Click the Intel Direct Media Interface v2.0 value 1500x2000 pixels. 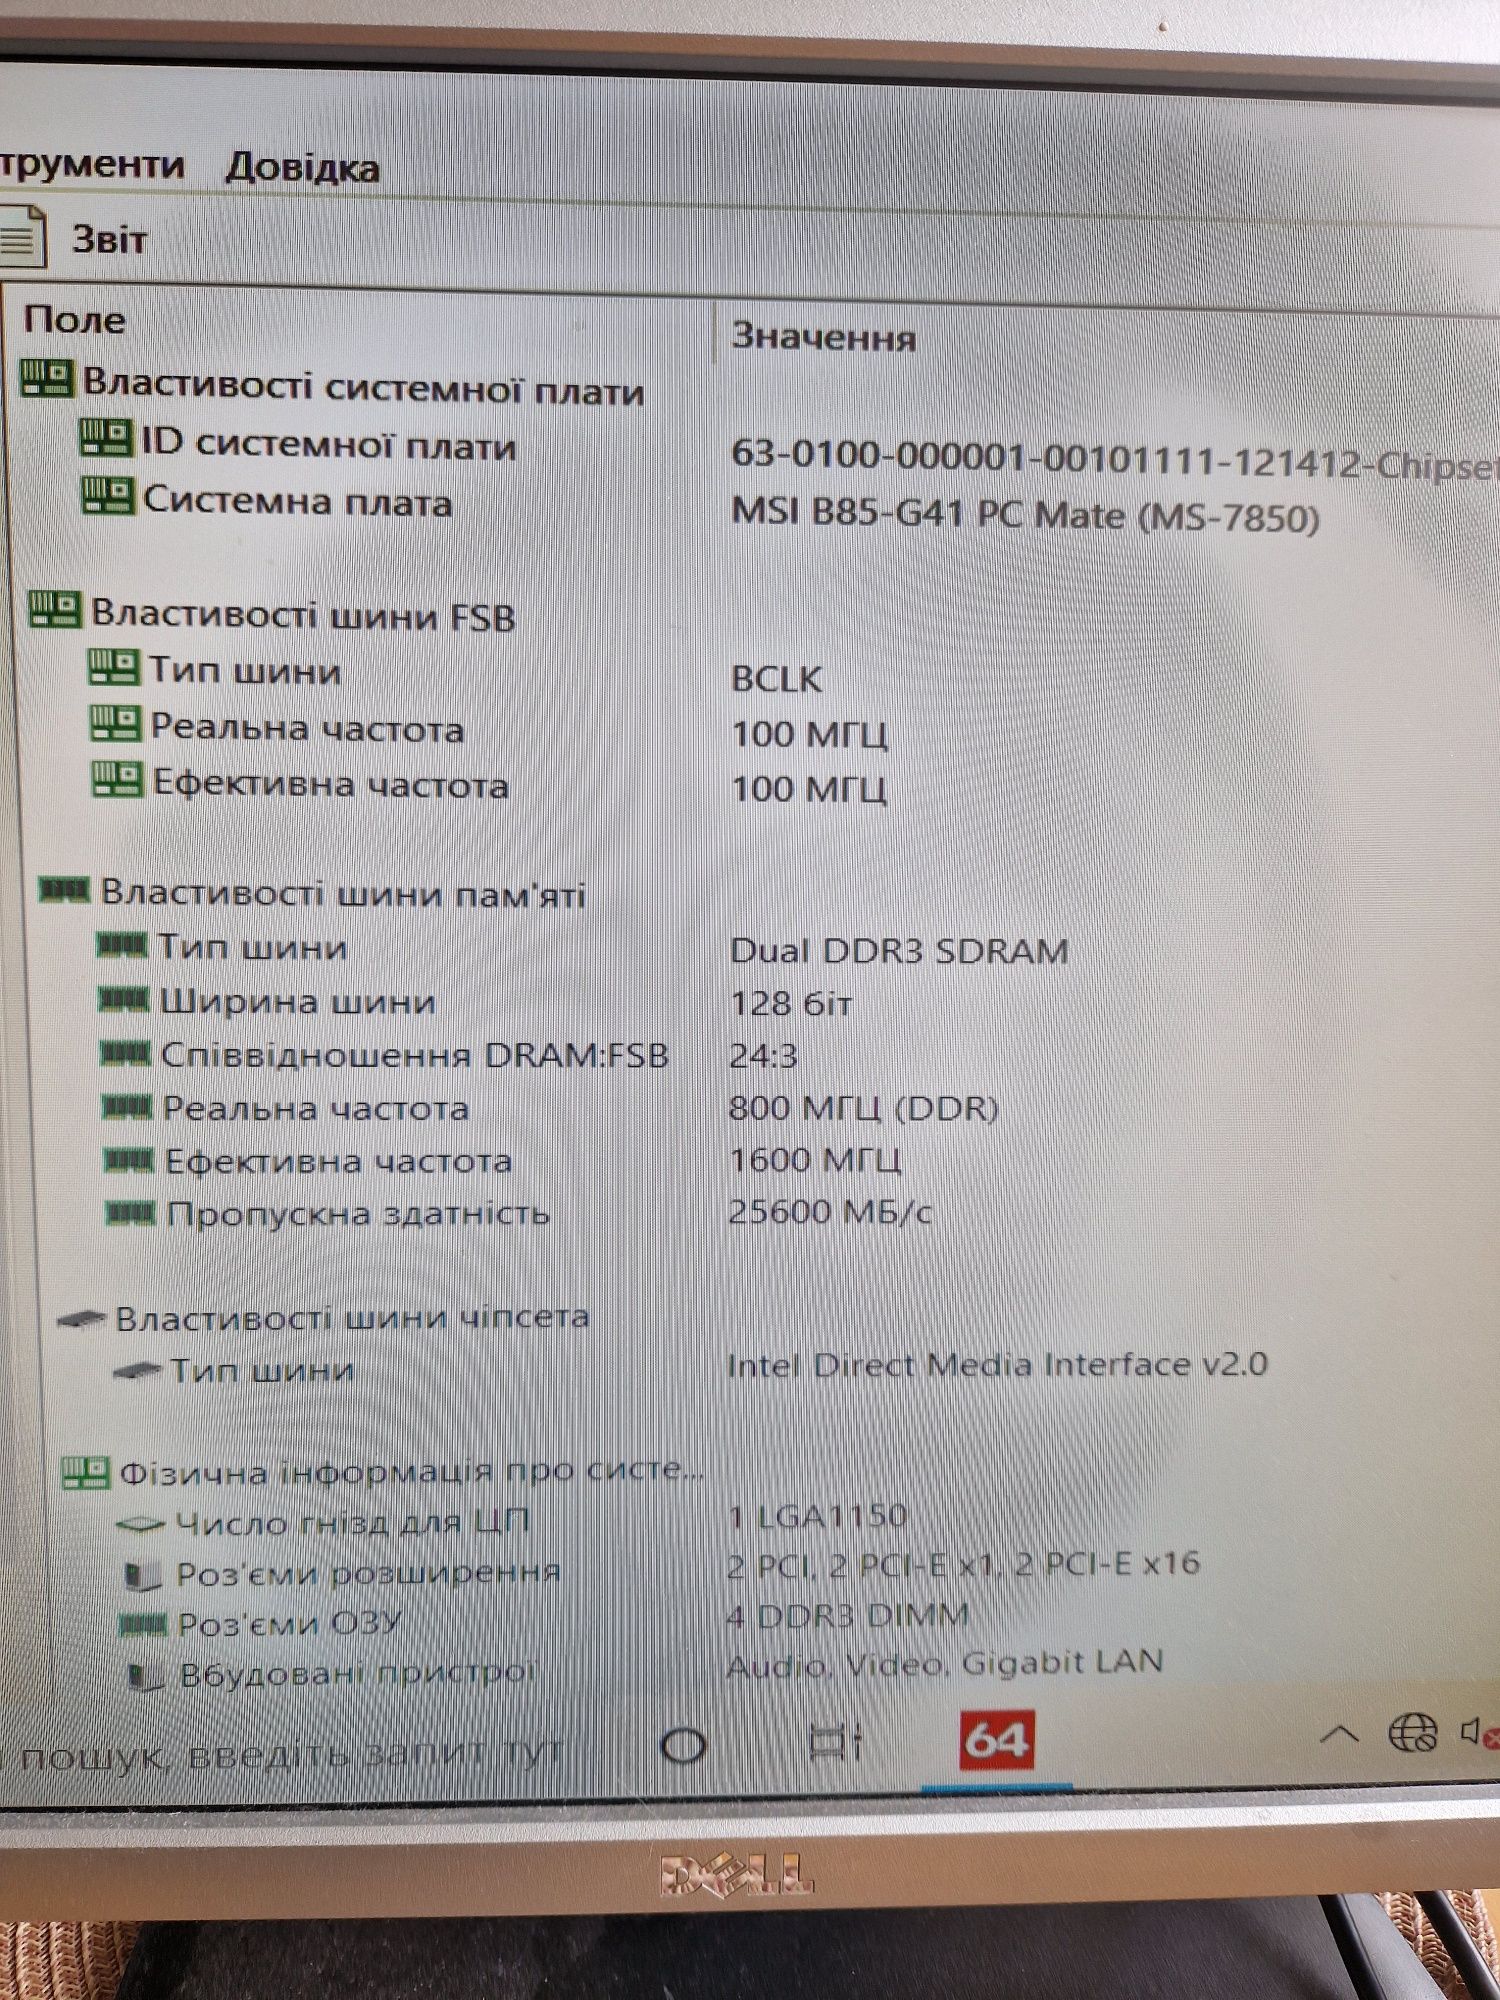point(997,1365)
